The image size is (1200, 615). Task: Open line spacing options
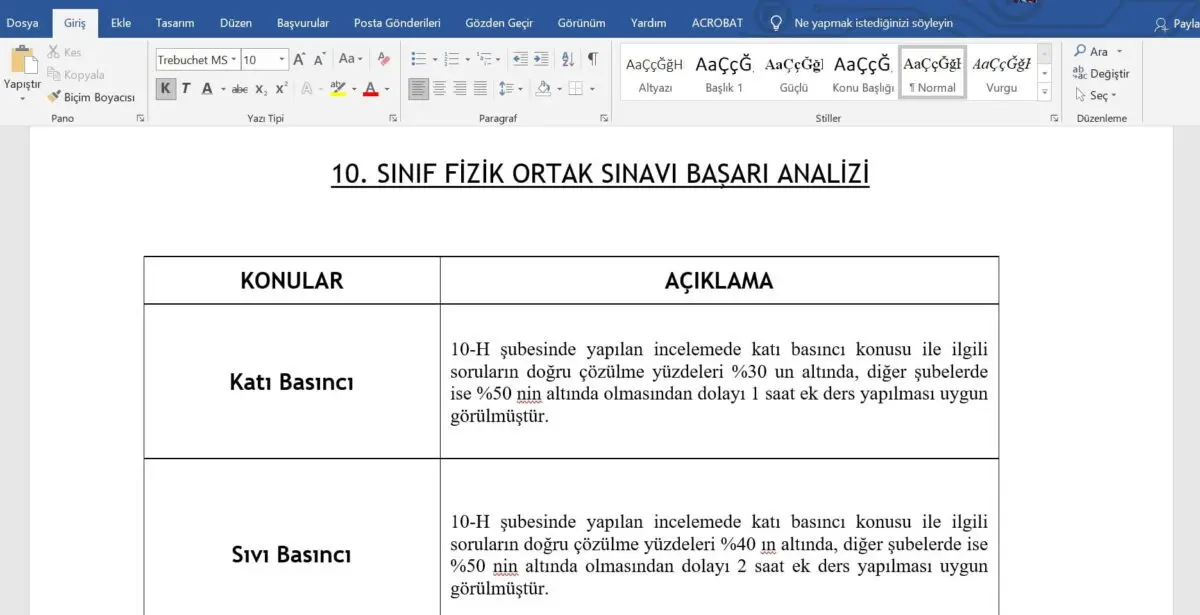(x=511, y=89)
